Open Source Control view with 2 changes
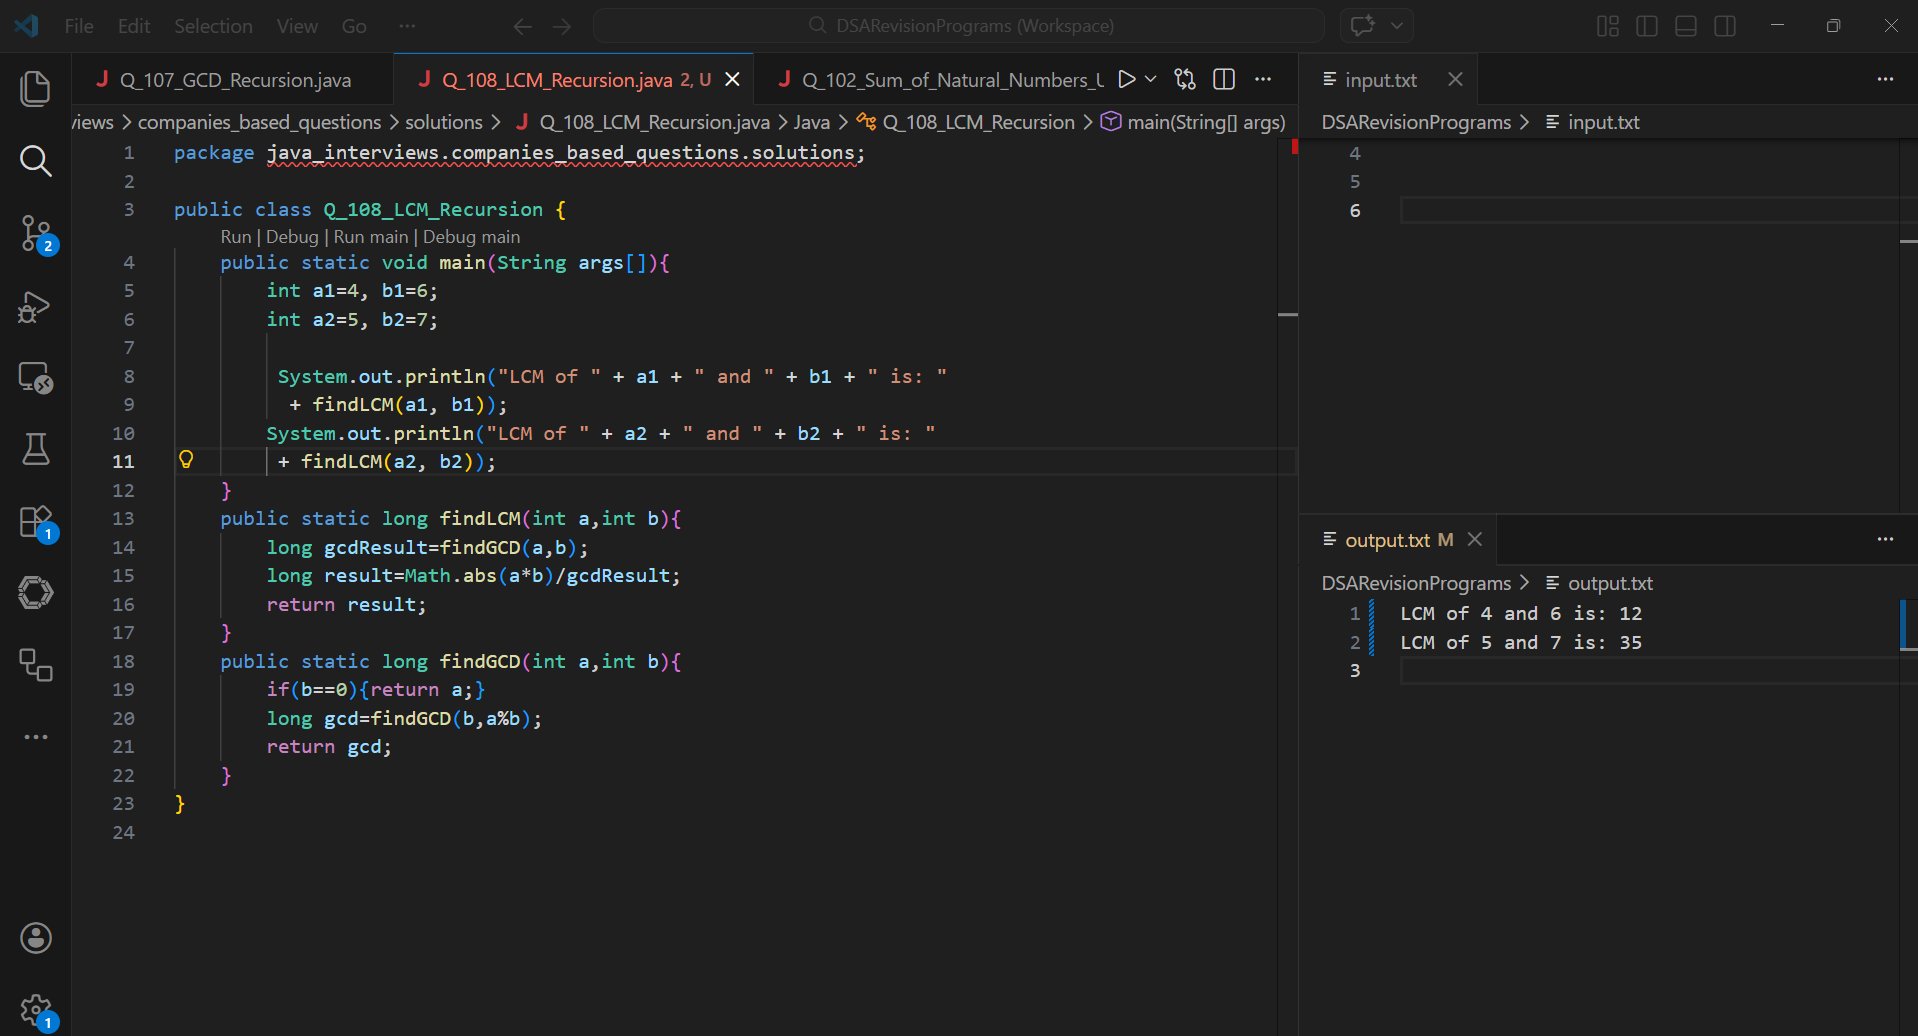Image resolution: width=1918 pixels, height=1036 pixels. point(35,233)
